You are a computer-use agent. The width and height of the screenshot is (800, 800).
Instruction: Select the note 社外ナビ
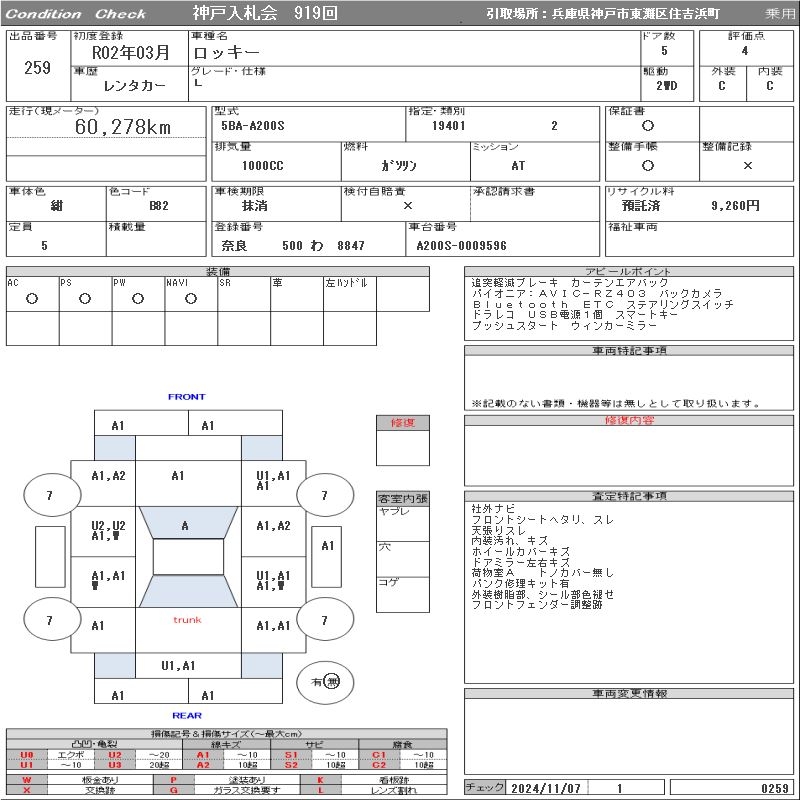(493, 509)
